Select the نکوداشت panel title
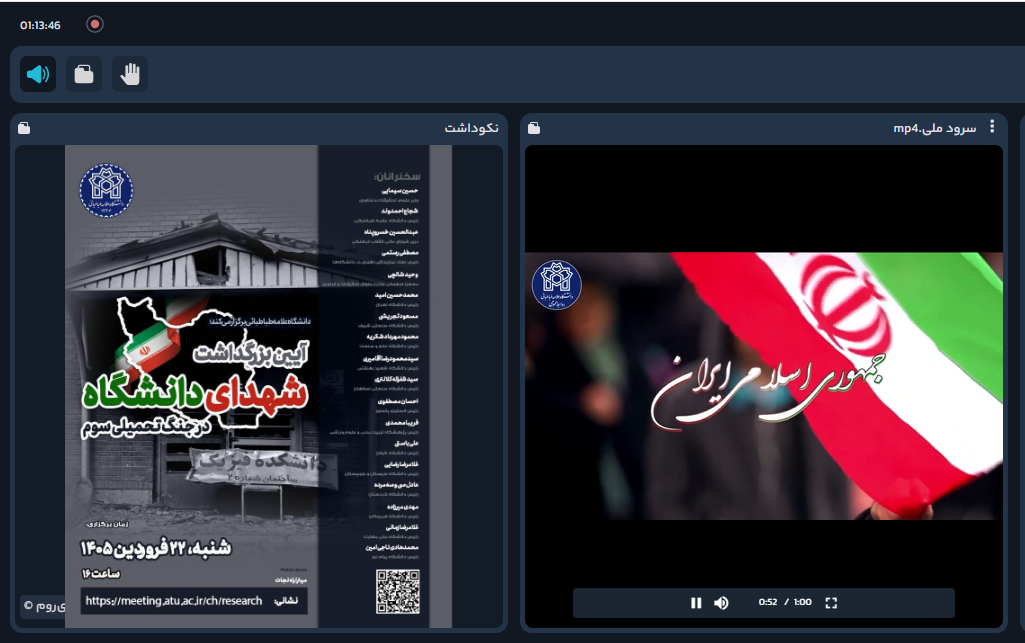The width and height of the screenshot is (1025, 643). pyautogui.click(x=471, y=128)
